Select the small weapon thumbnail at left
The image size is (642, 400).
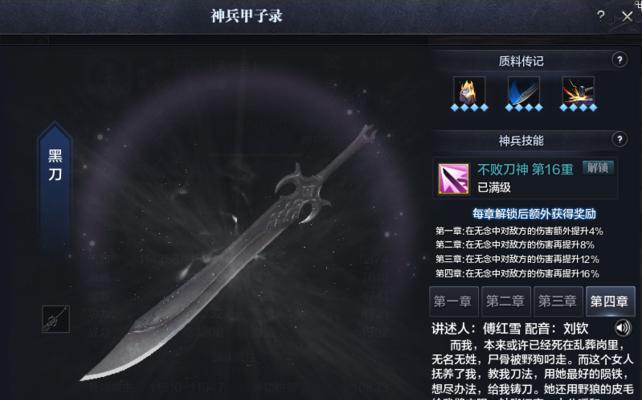coord(56,319)
